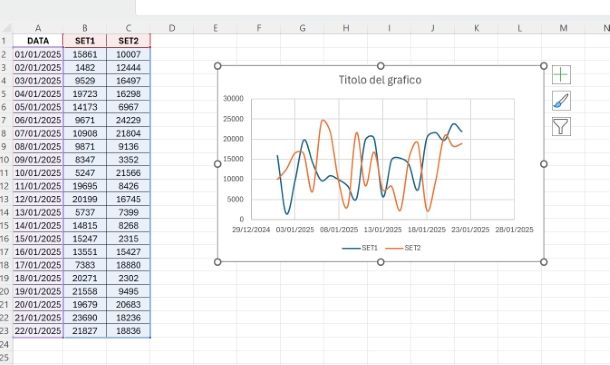
Task: Click the top-left chart resize handle
Action: tap(217, 66)
